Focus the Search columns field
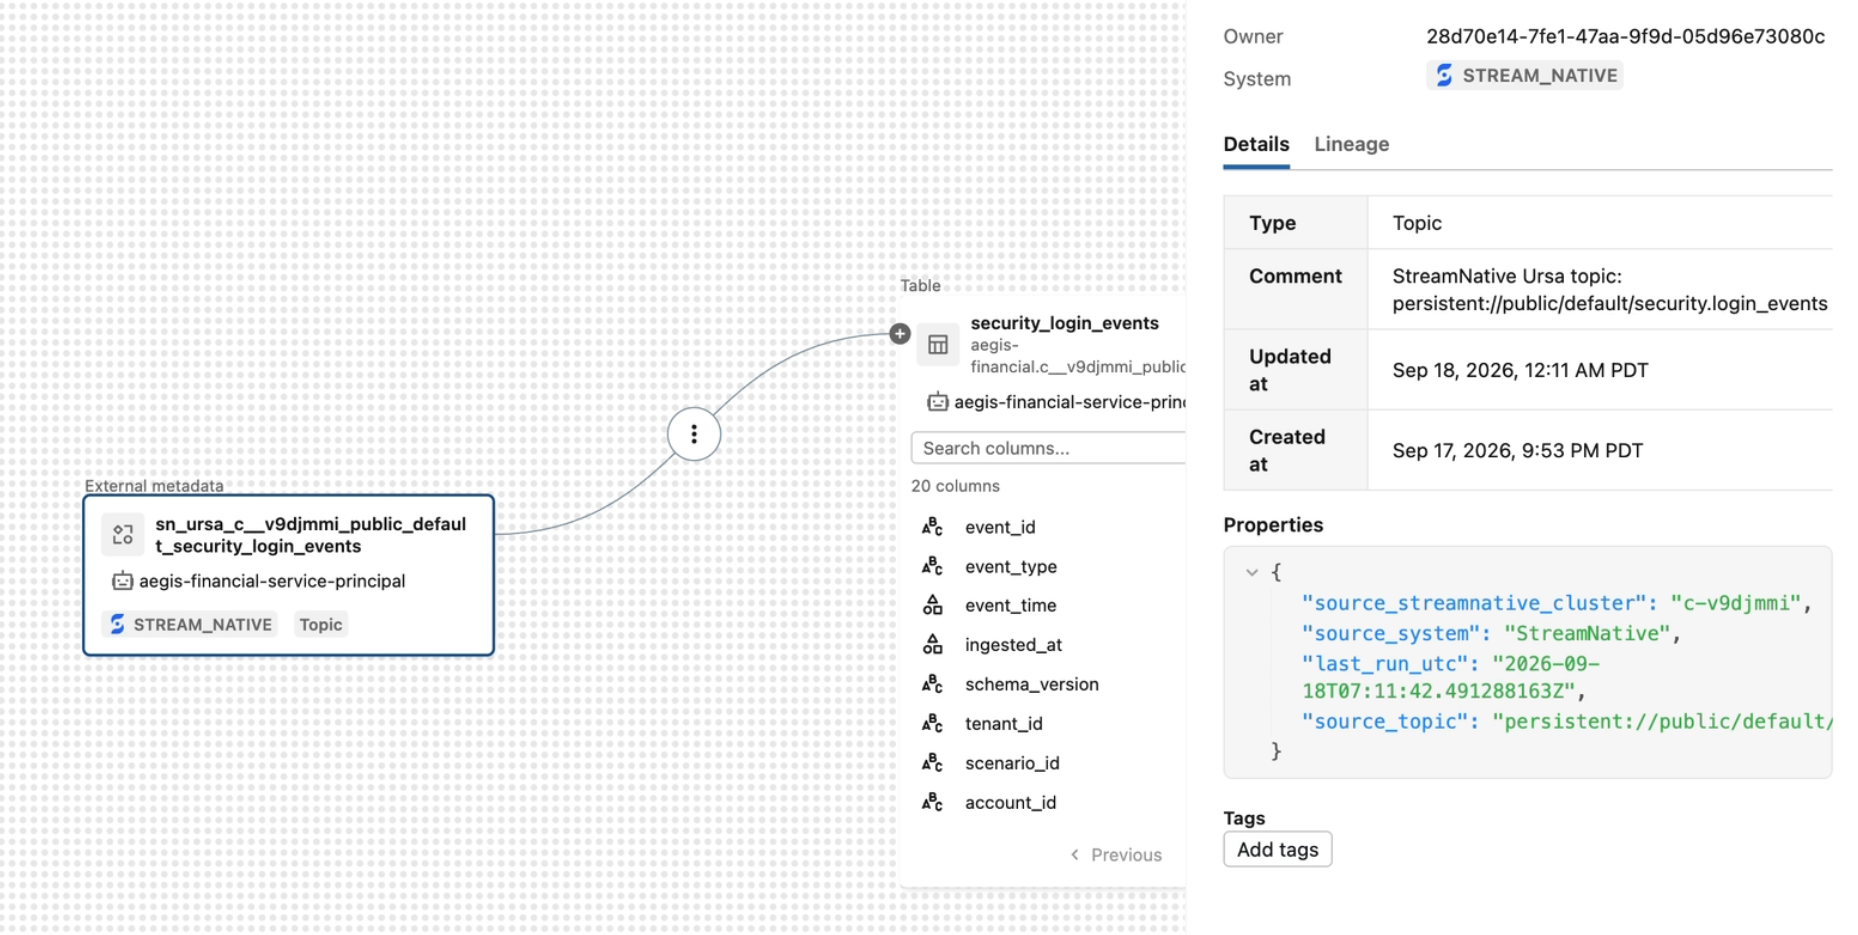The image size is (1858, 935). 1048,448
